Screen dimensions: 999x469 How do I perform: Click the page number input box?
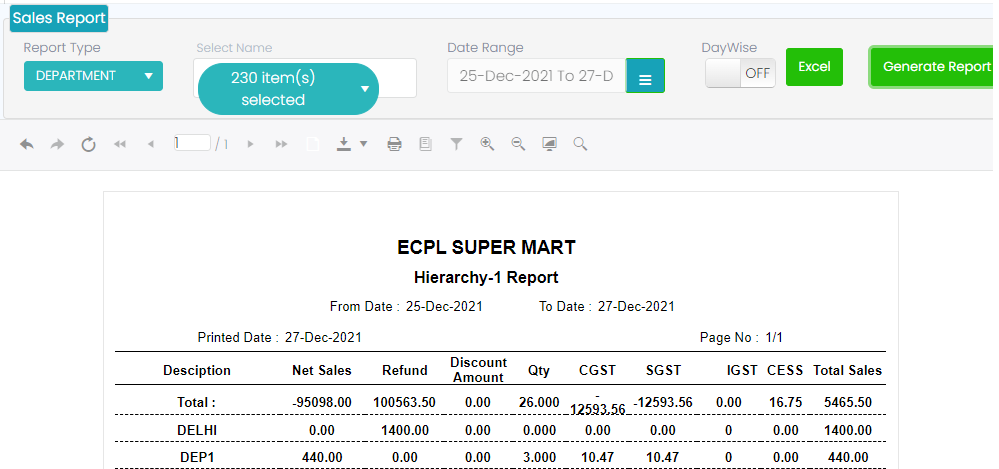point(192,143)
